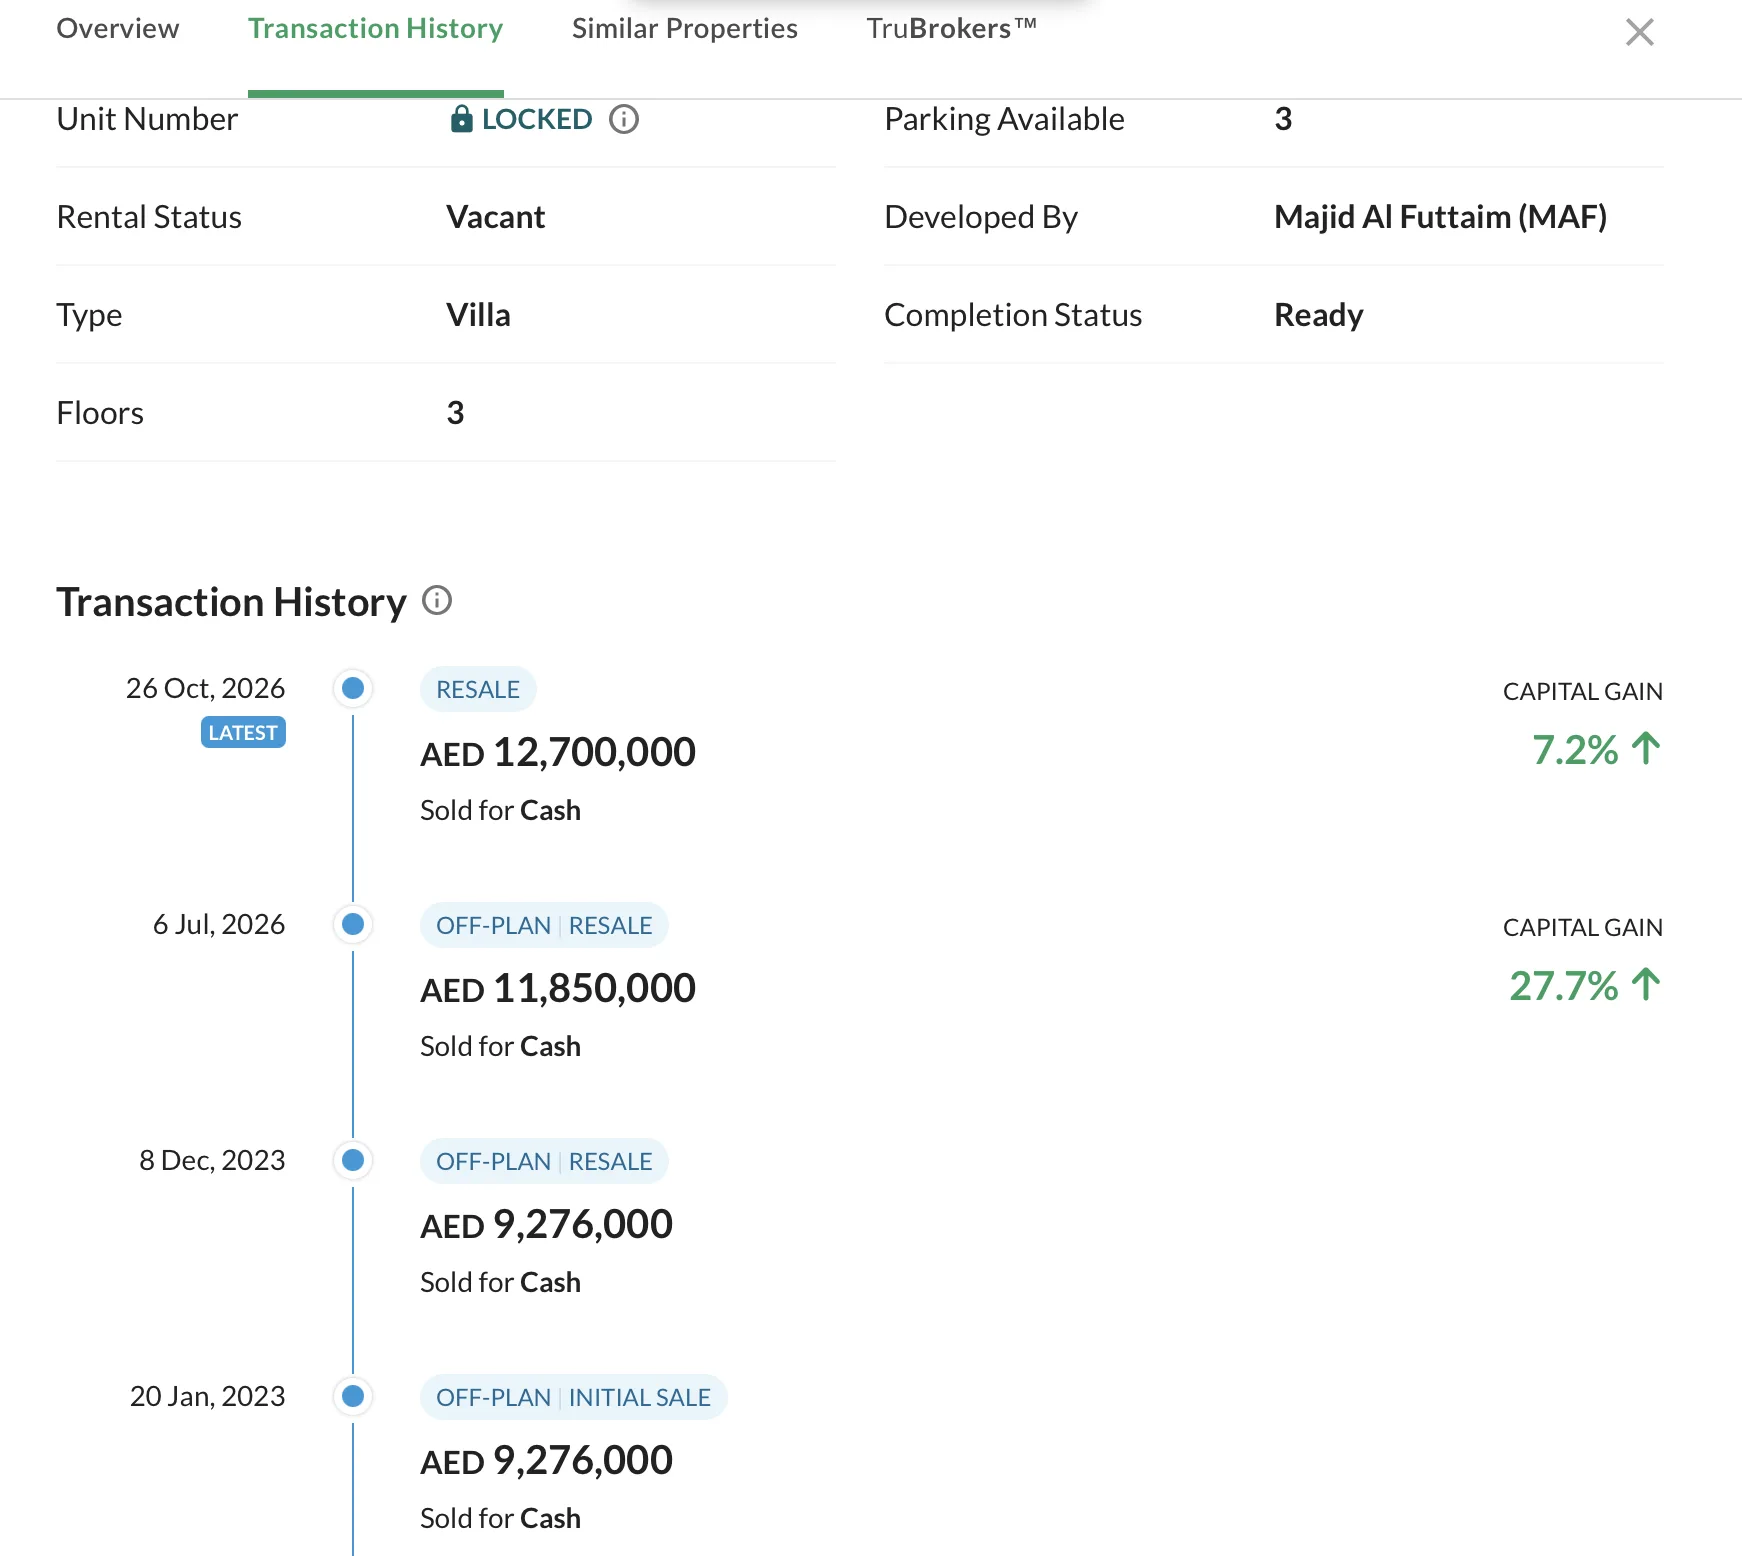Click the 20 Jan, 2023 date
Image resolution: width=1742 pixels, height=1556 pixels.
(207, 1396)
